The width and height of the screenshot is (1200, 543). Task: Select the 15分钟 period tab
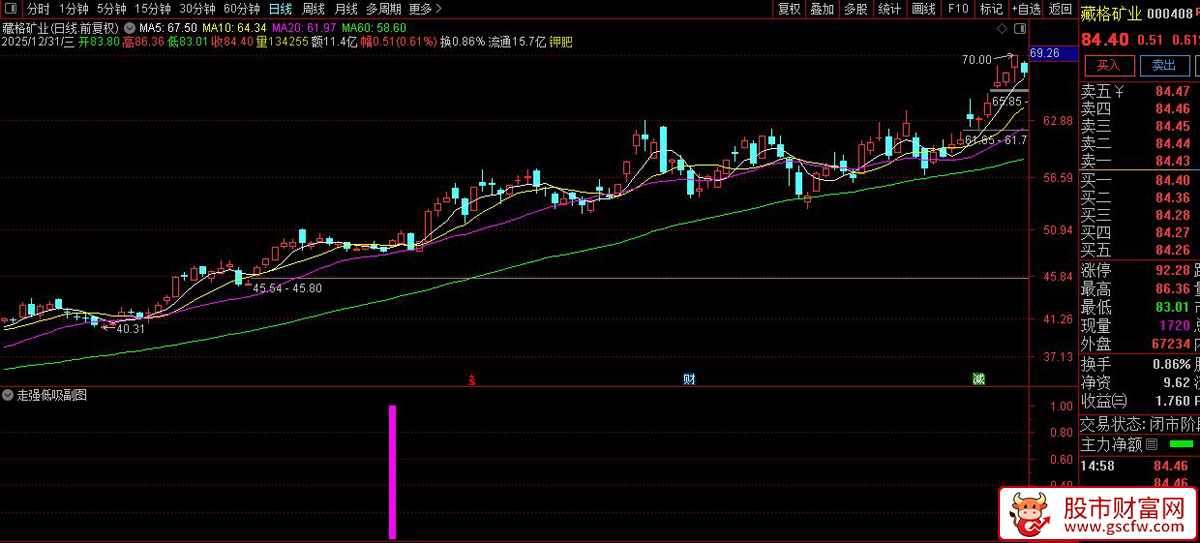[152, 9]
